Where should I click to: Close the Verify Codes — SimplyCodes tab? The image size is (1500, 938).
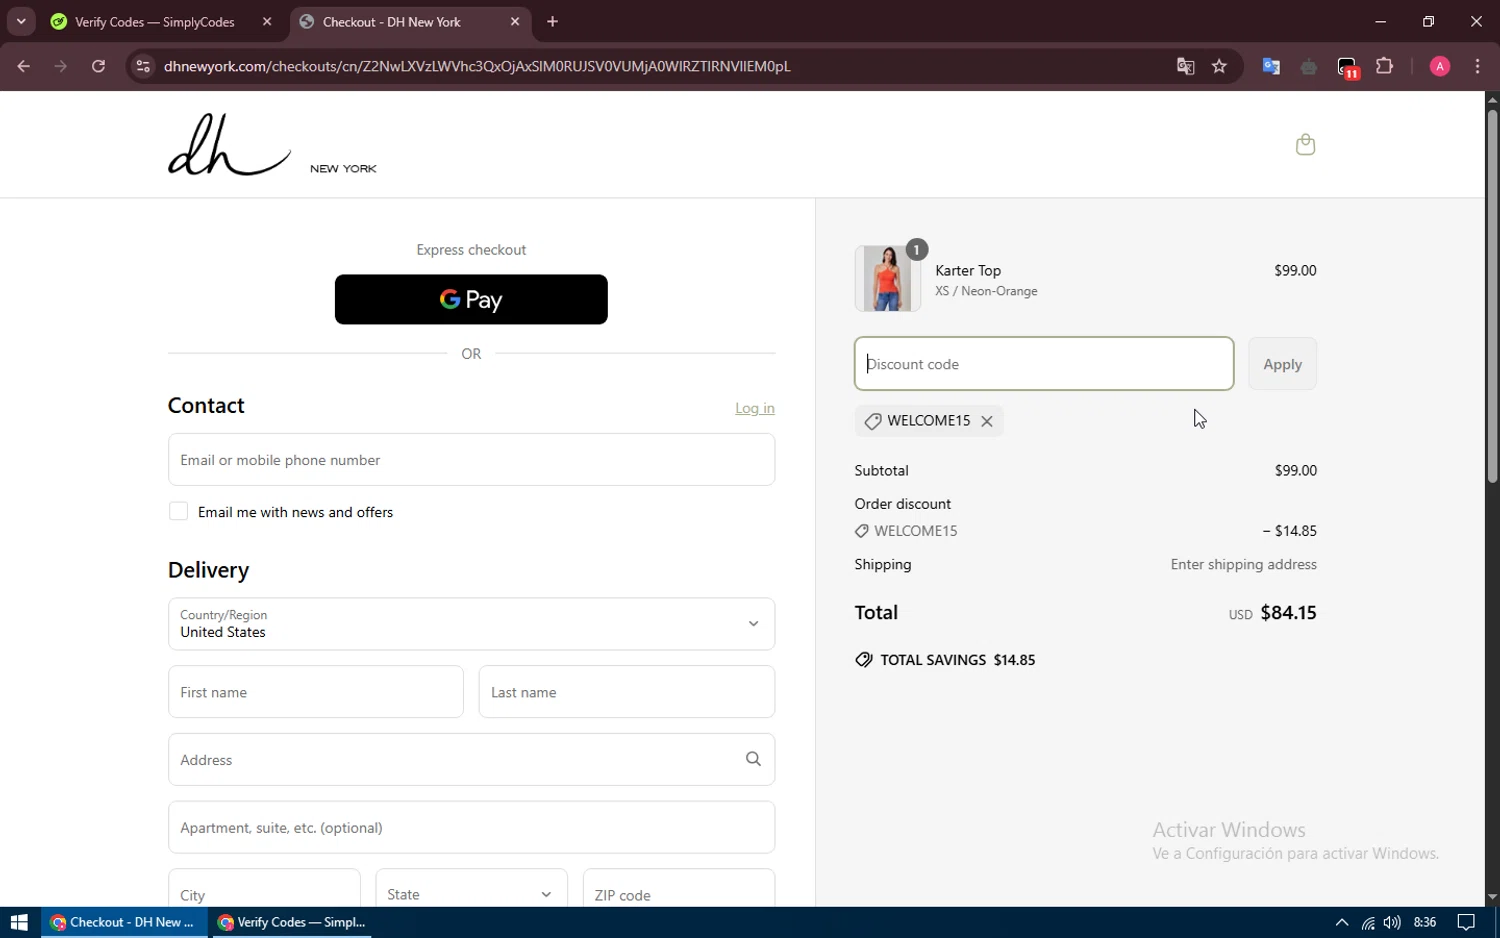[267, 22]
